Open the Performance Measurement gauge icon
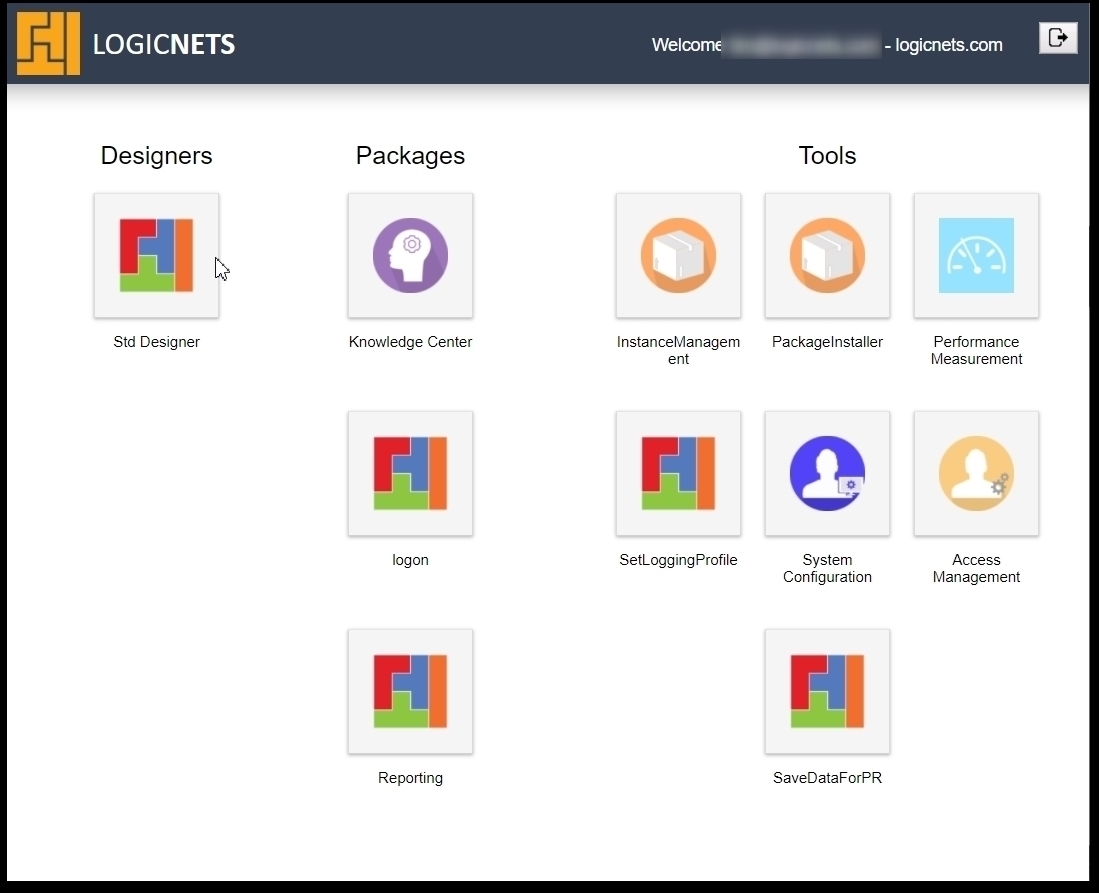 pos(976,255)
